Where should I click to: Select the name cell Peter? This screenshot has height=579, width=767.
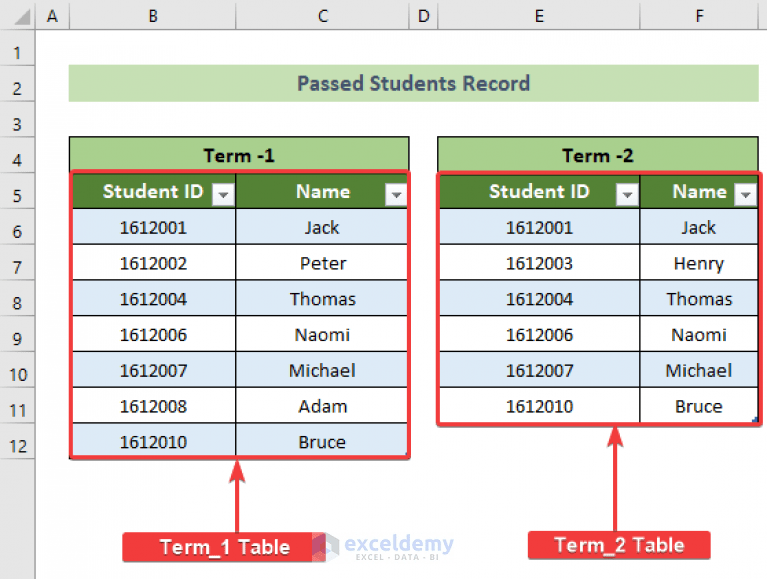pos(322,263)
